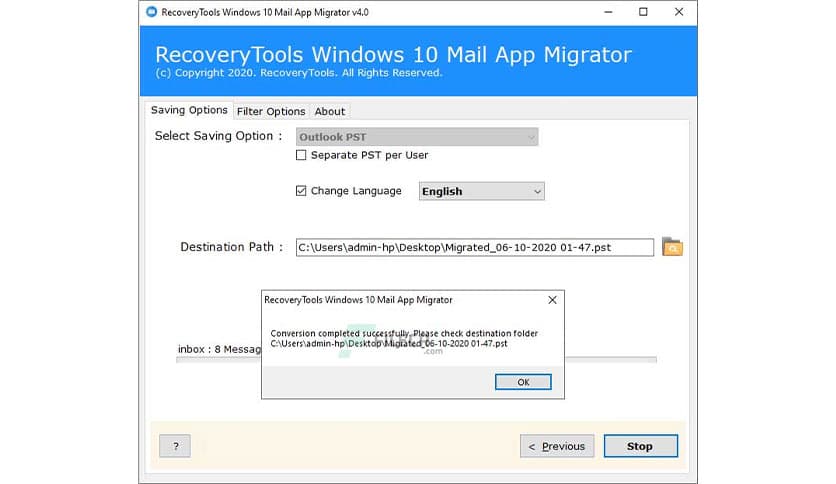Open the Select Saving Option dropdown
Screen dimensions: 836x484
(417, 137)
